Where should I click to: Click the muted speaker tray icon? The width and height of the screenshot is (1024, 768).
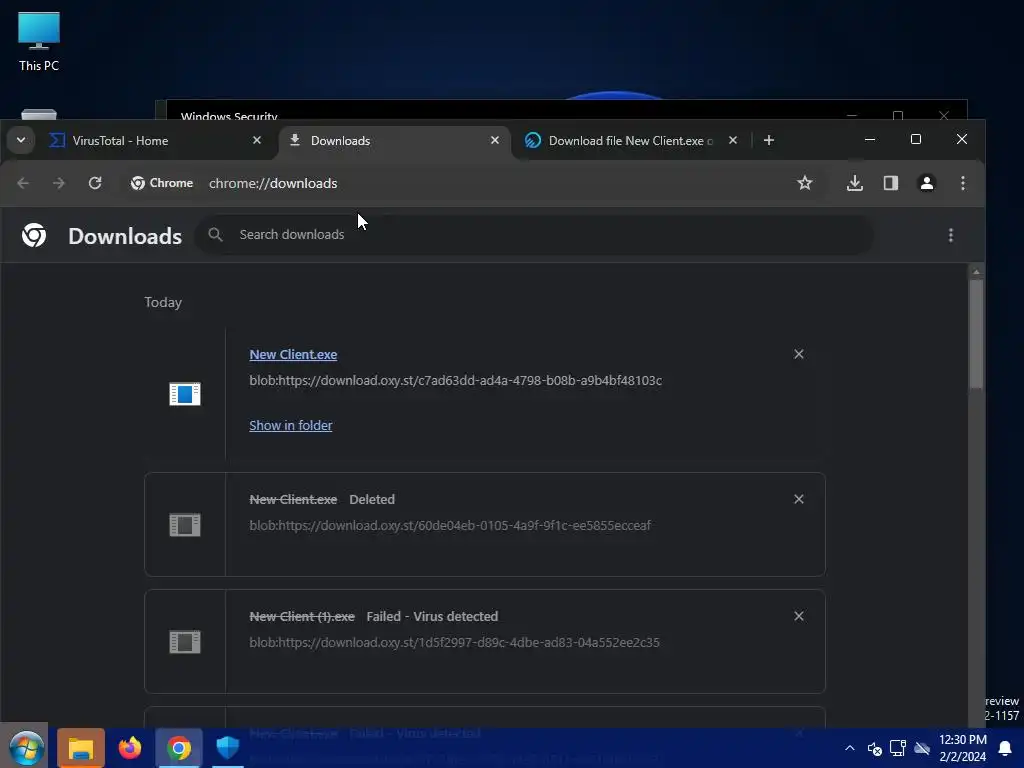point(874,748)
